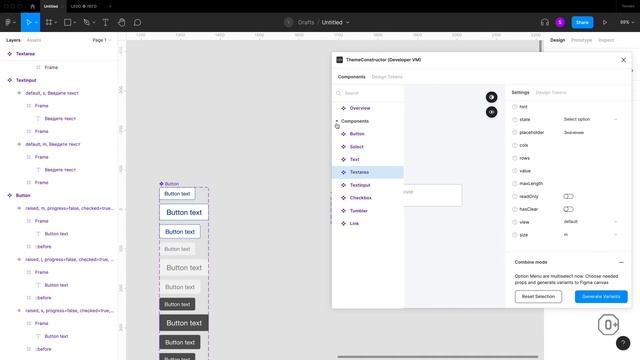Click the Share button
Screen dimensions: 640x360
point(582,22)
